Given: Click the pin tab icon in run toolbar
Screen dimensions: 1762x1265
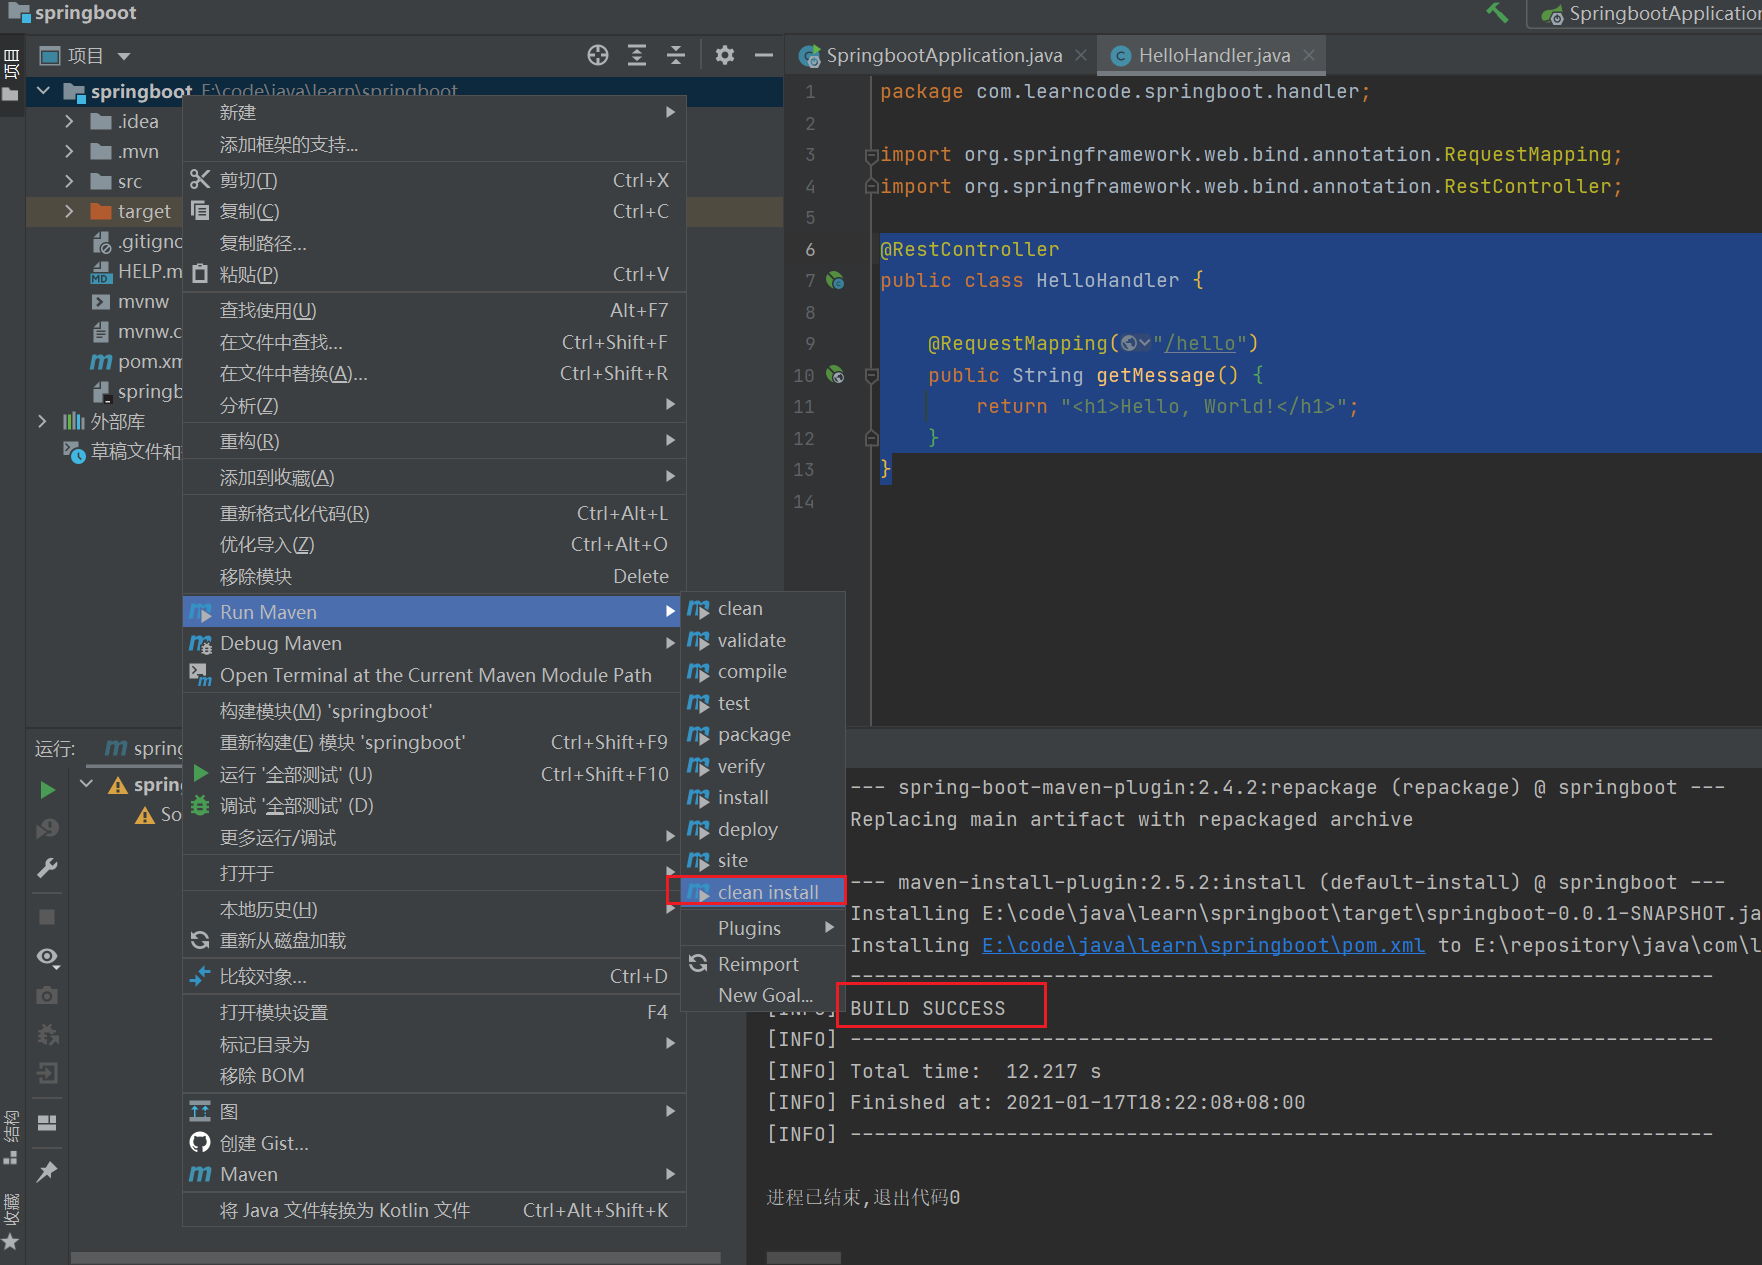Looking at the screenshot, I should 47,1171.
